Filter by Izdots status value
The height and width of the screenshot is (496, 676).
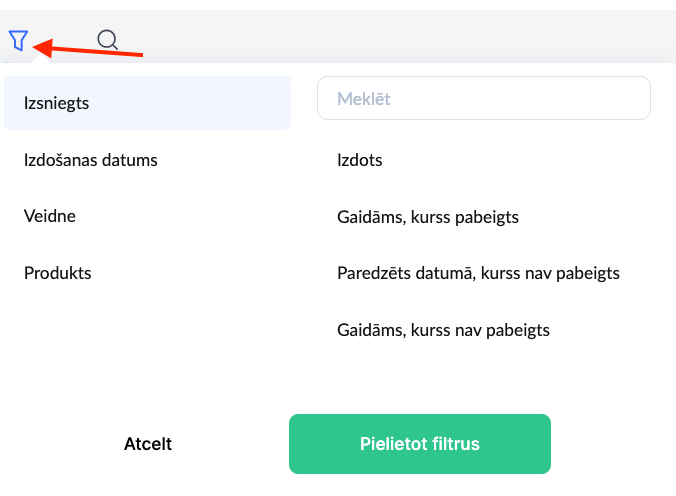coord(360,160)
